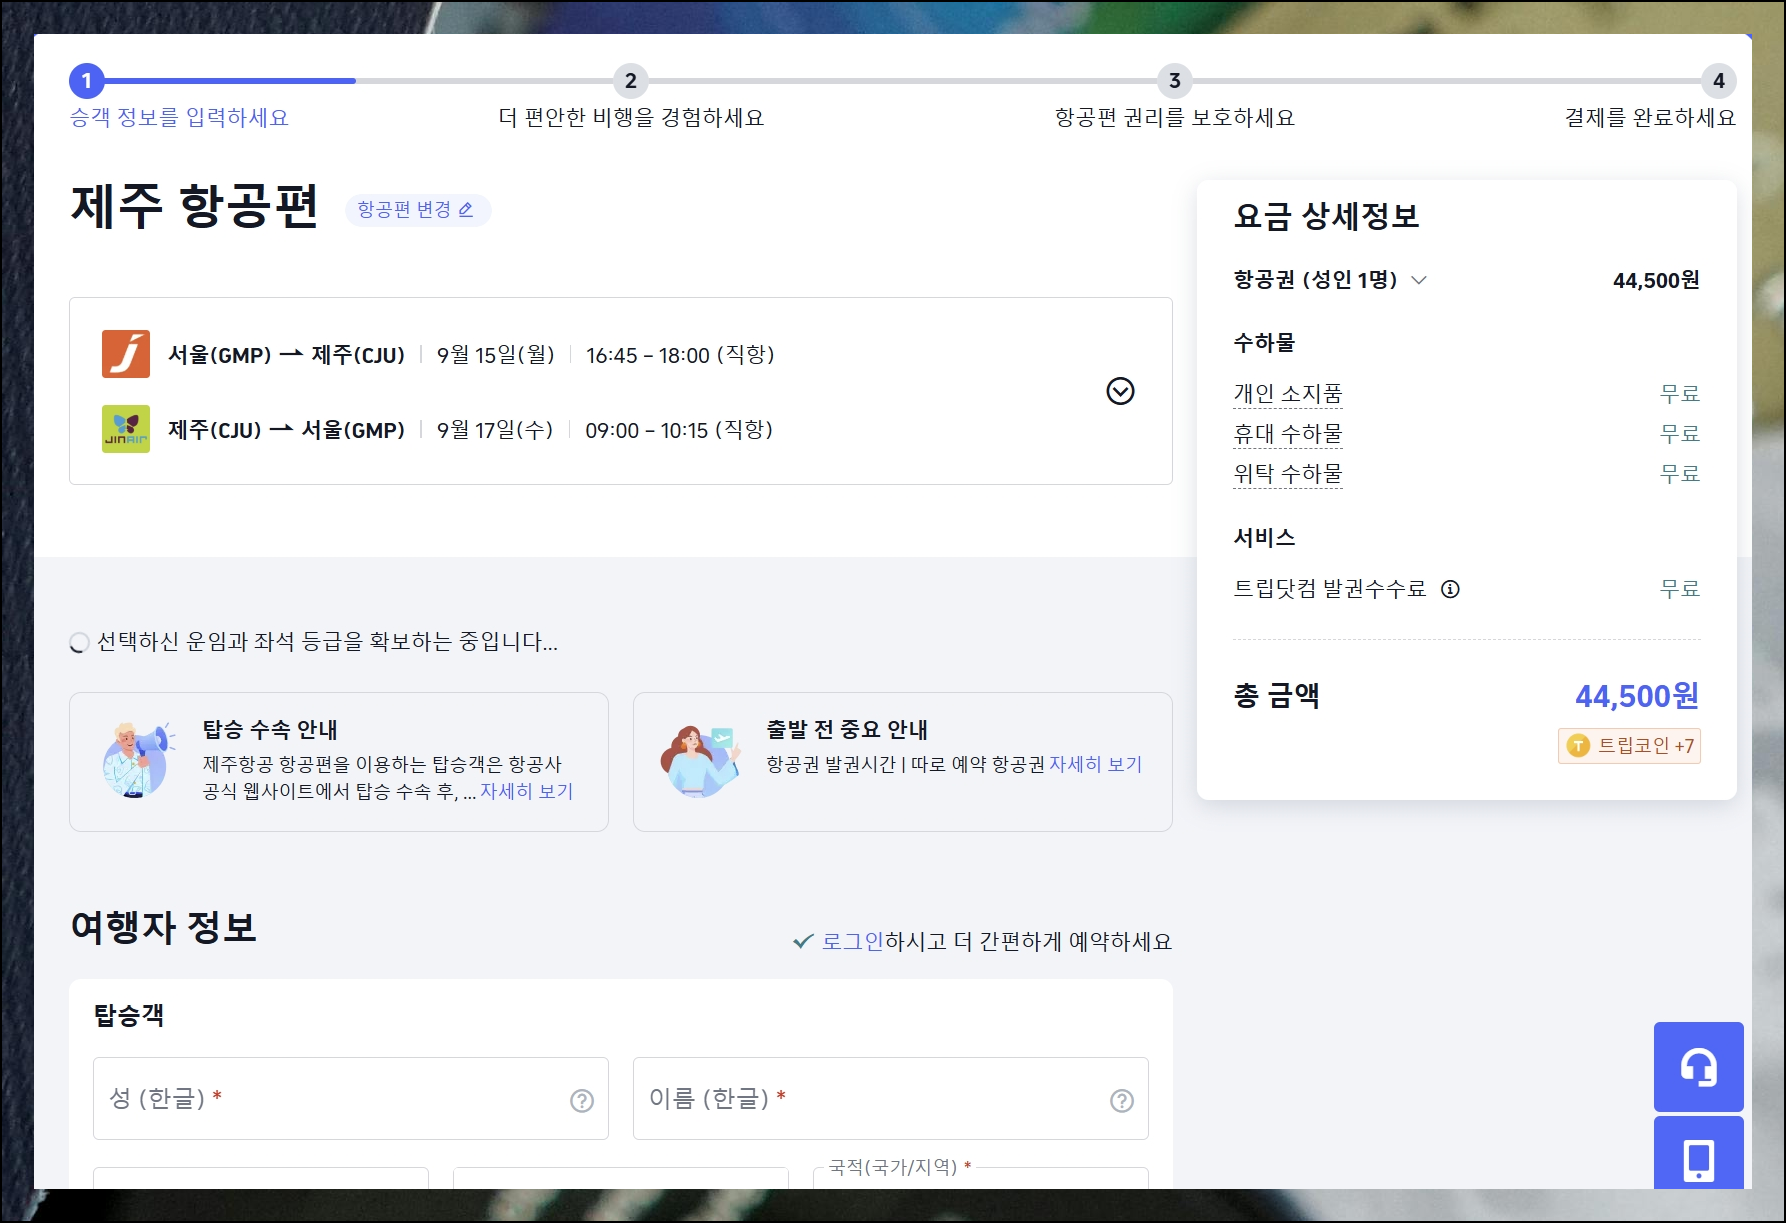
Task: Click the 서울(GMP) → 제주(CJU) route text
Action: pos(286,355)
